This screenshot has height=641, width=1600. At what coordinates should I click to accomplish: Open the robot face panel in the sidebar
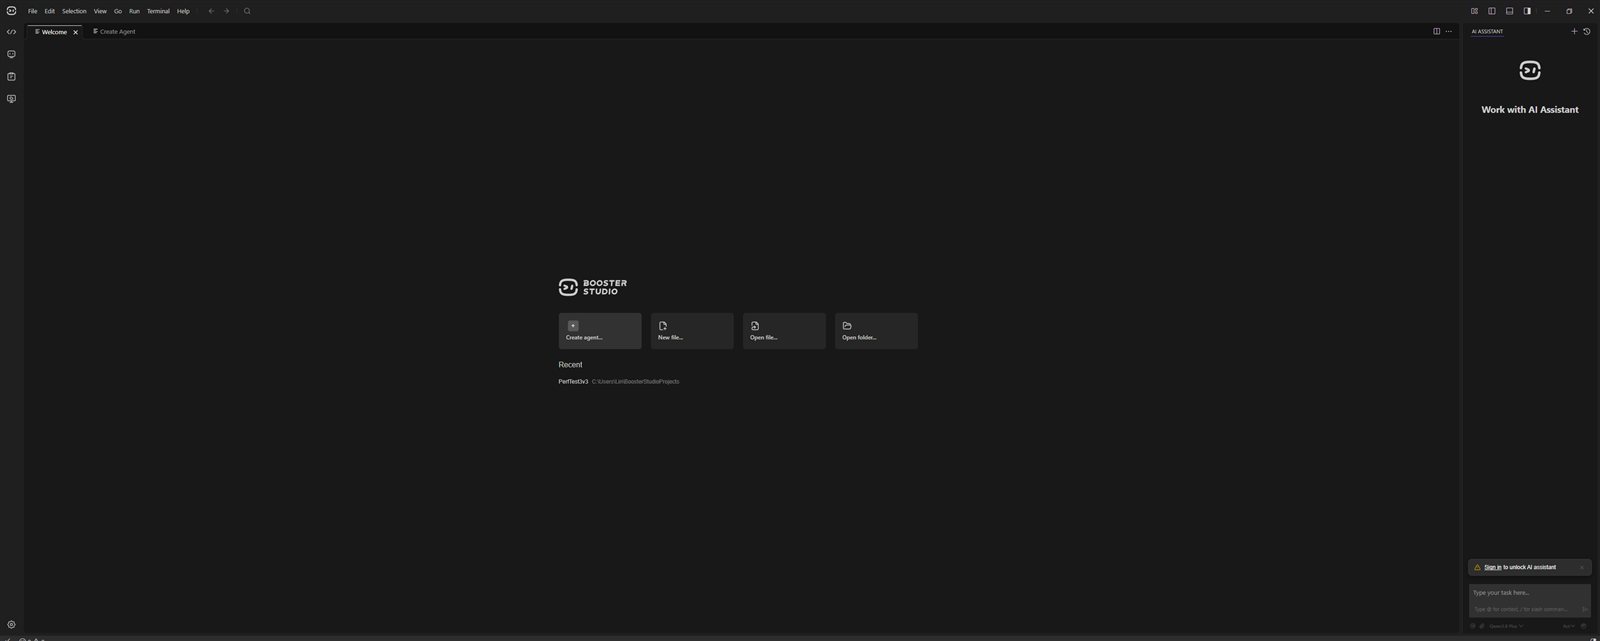[11, 54]
